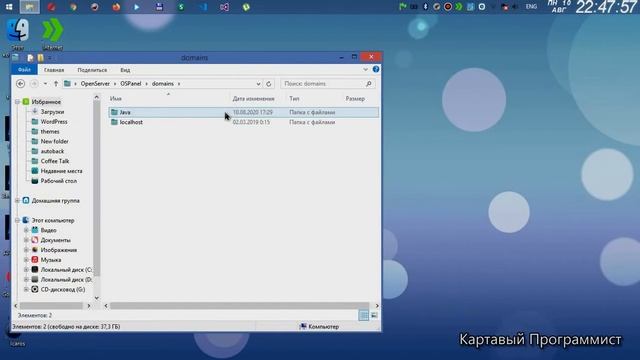Click the properties quick access toolbar icon
Viewport: 640px width, 360px height.
30,58
